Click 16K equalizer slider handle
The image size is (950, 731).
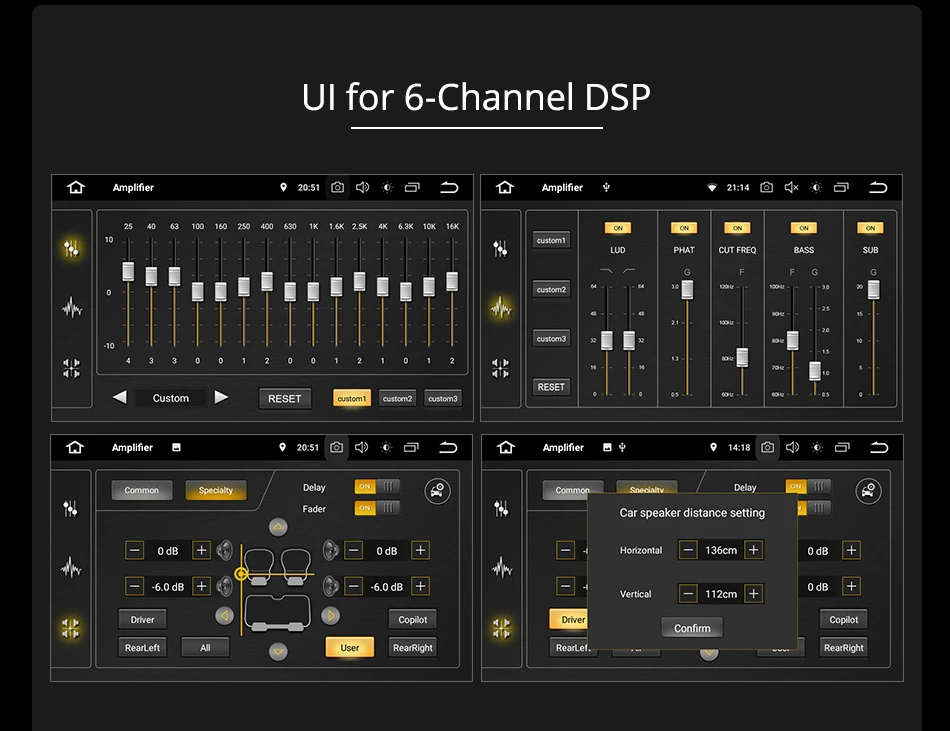[452, 281]
